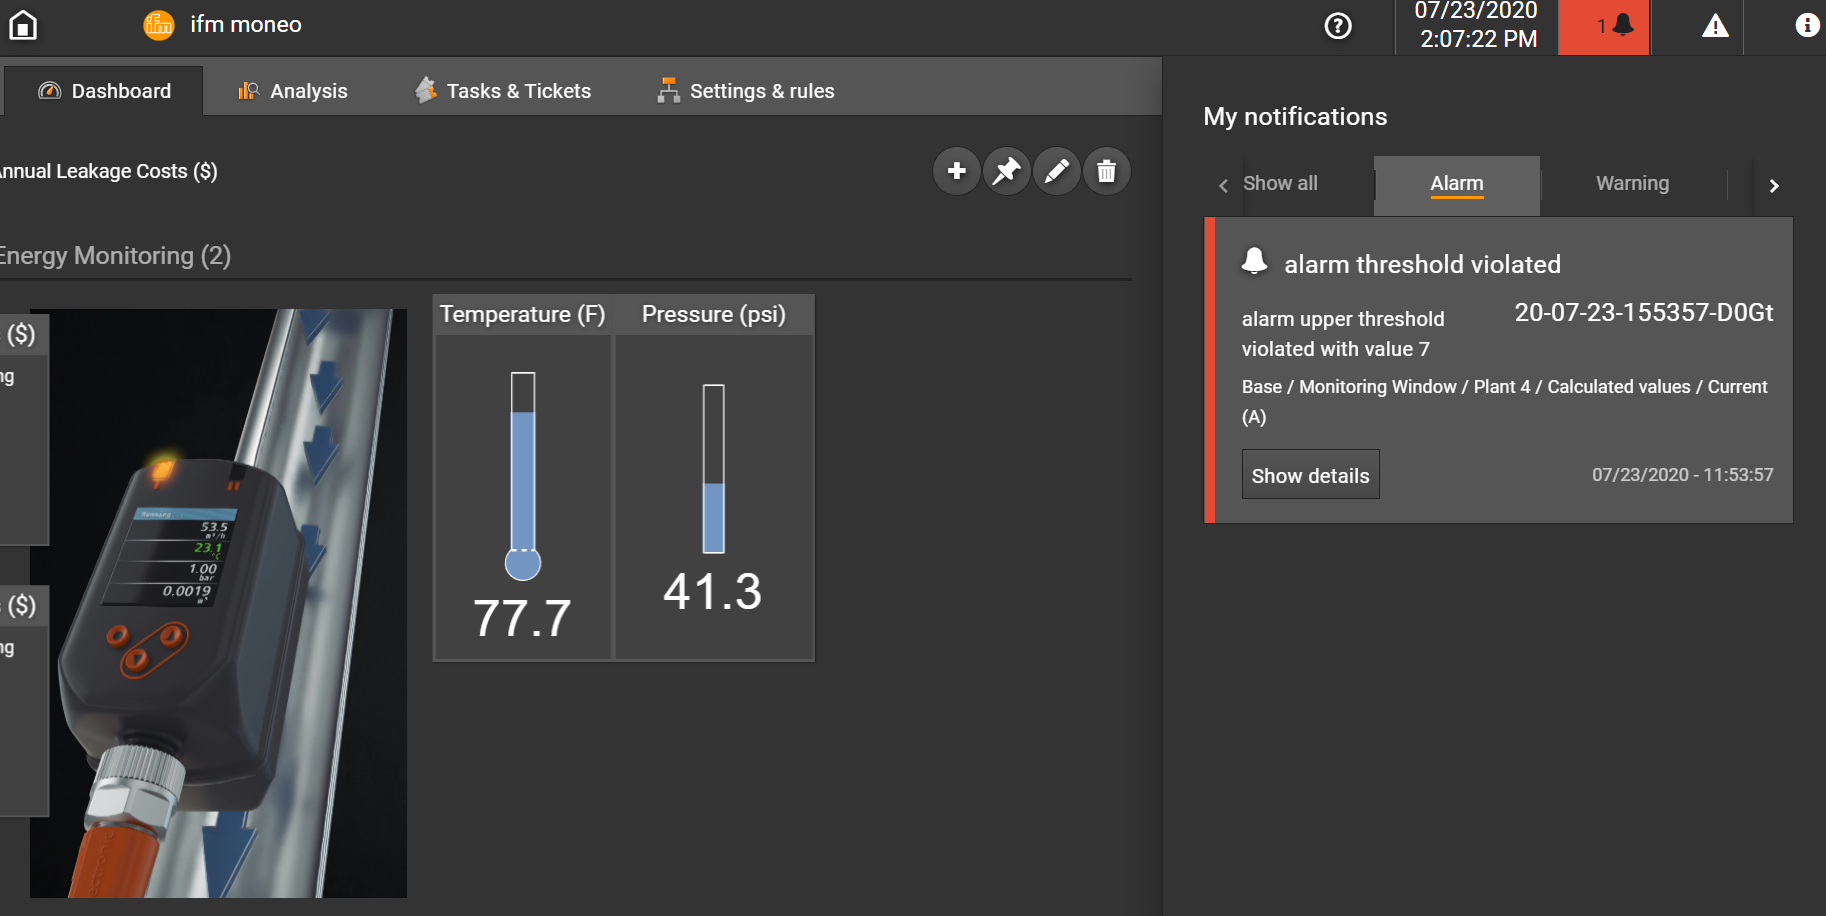
Task: Select Show all notifications filter
Action: coord(1279,184)
